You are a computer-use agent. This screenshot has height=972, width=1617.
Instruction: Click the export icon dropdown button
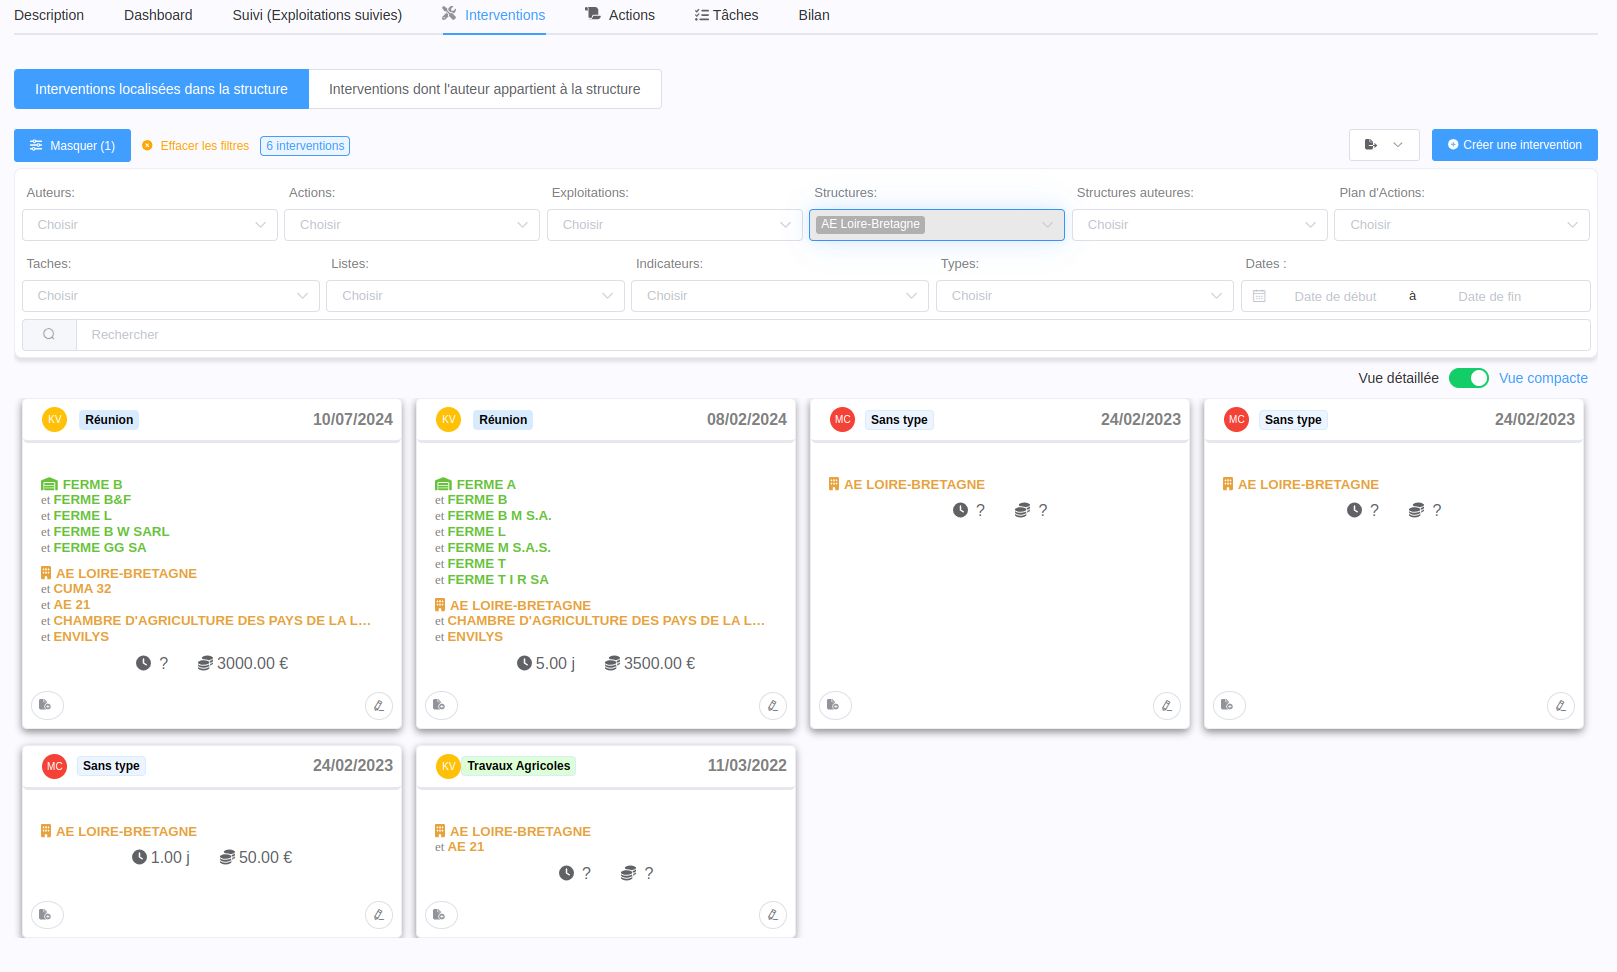(x=1383, y=145)
